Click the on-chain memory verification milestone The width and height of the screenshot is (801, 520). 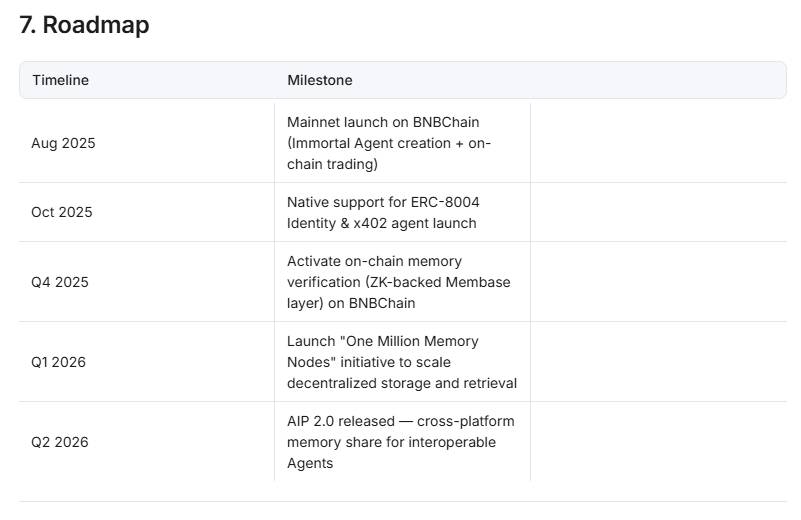(398, 282)
